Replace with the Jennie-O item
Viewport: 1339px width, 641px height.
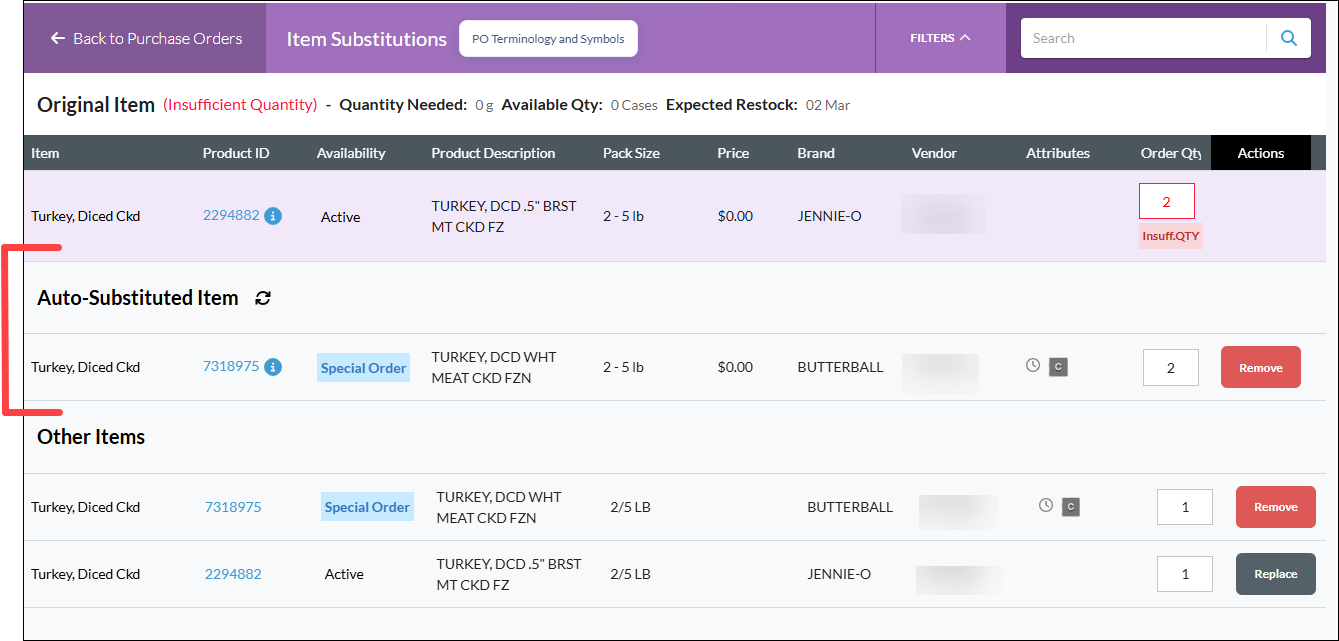pyautogui.click(x=1275, y=574)
